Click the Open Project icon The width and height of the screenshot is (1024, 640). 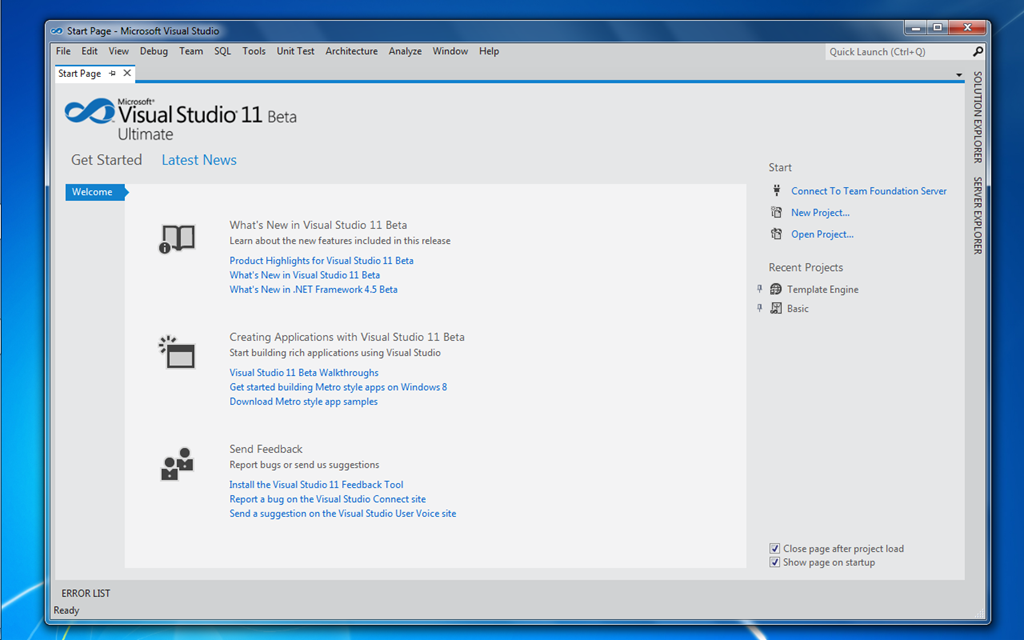(x=776, y=234)
